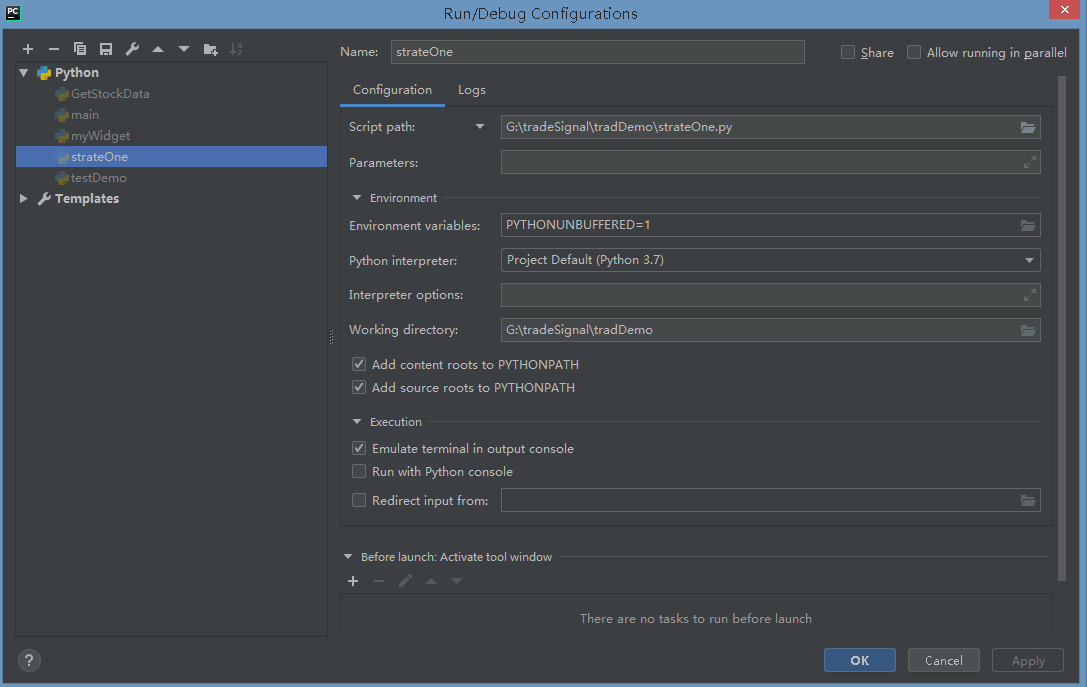
Task: Select the Templates tree item label
Action: click(x=87, y=198)
